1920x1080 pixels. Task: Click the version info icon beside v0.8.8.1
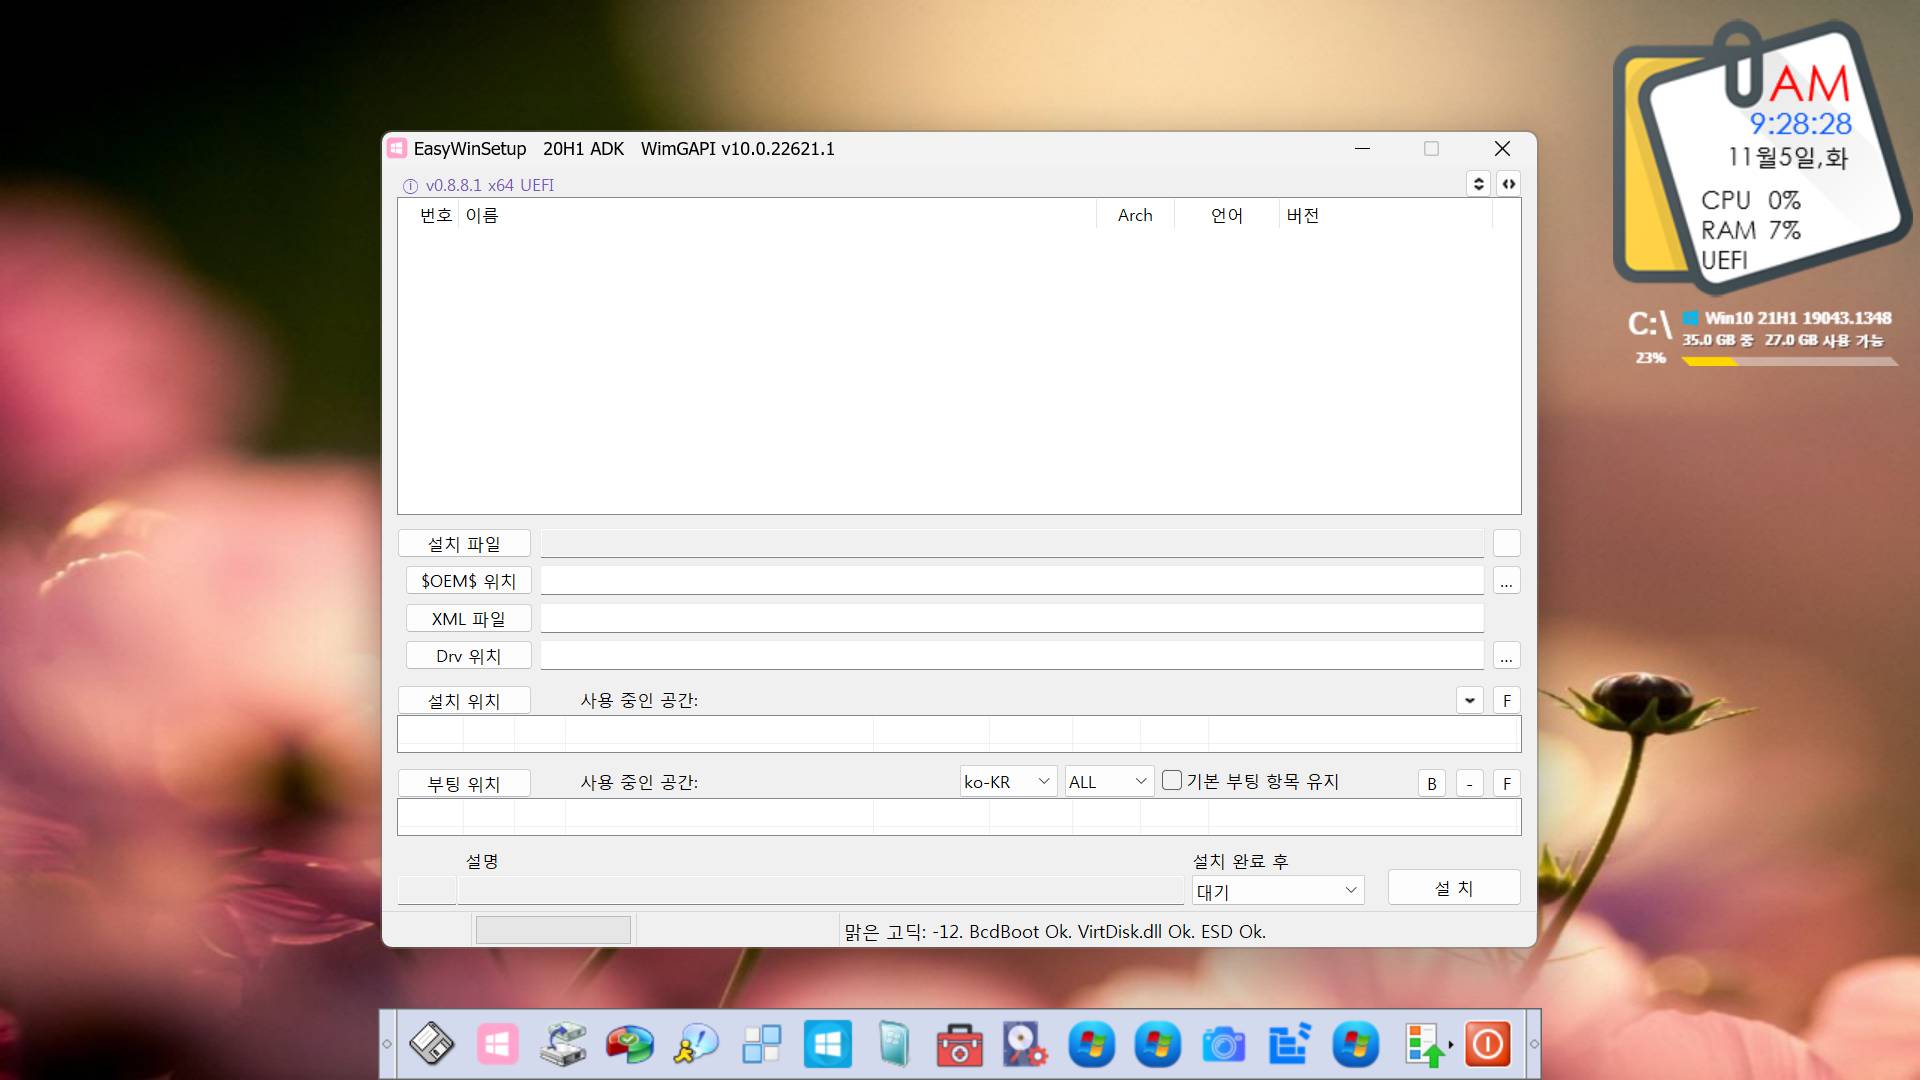410,186
